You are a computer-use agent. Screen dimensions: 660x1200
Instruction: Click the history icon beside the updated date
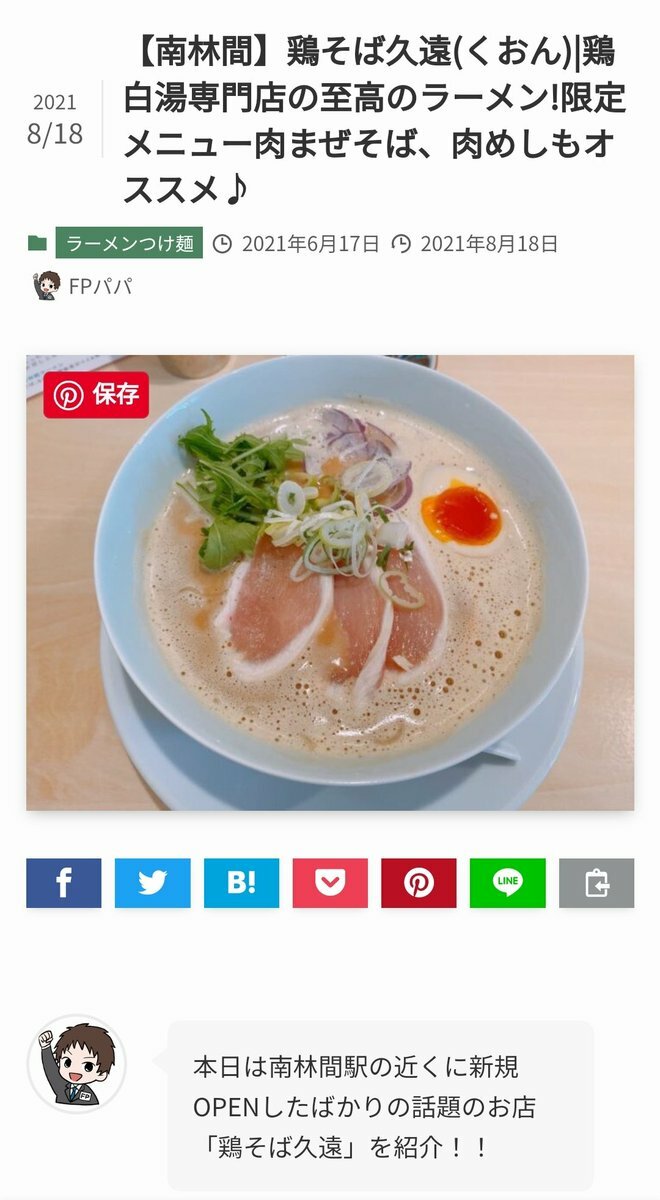point(402,243)
